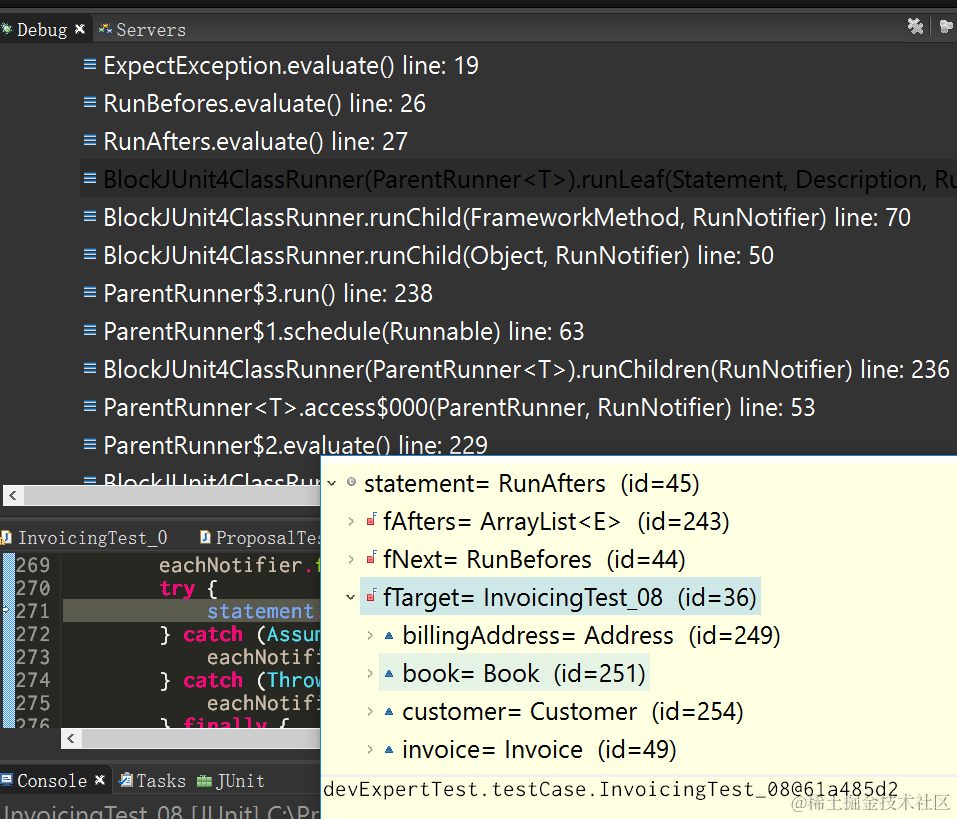This screenshot has width=957, height=819.
Task: Select ParentRunner$3.run() line: 238 frame
Action: (x=268, y=294)
